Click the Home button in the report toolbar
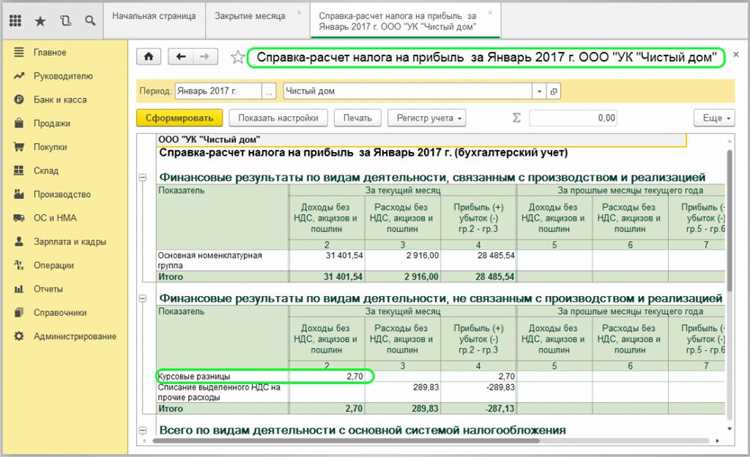This screenshot has width=750, height=457. 149,57
